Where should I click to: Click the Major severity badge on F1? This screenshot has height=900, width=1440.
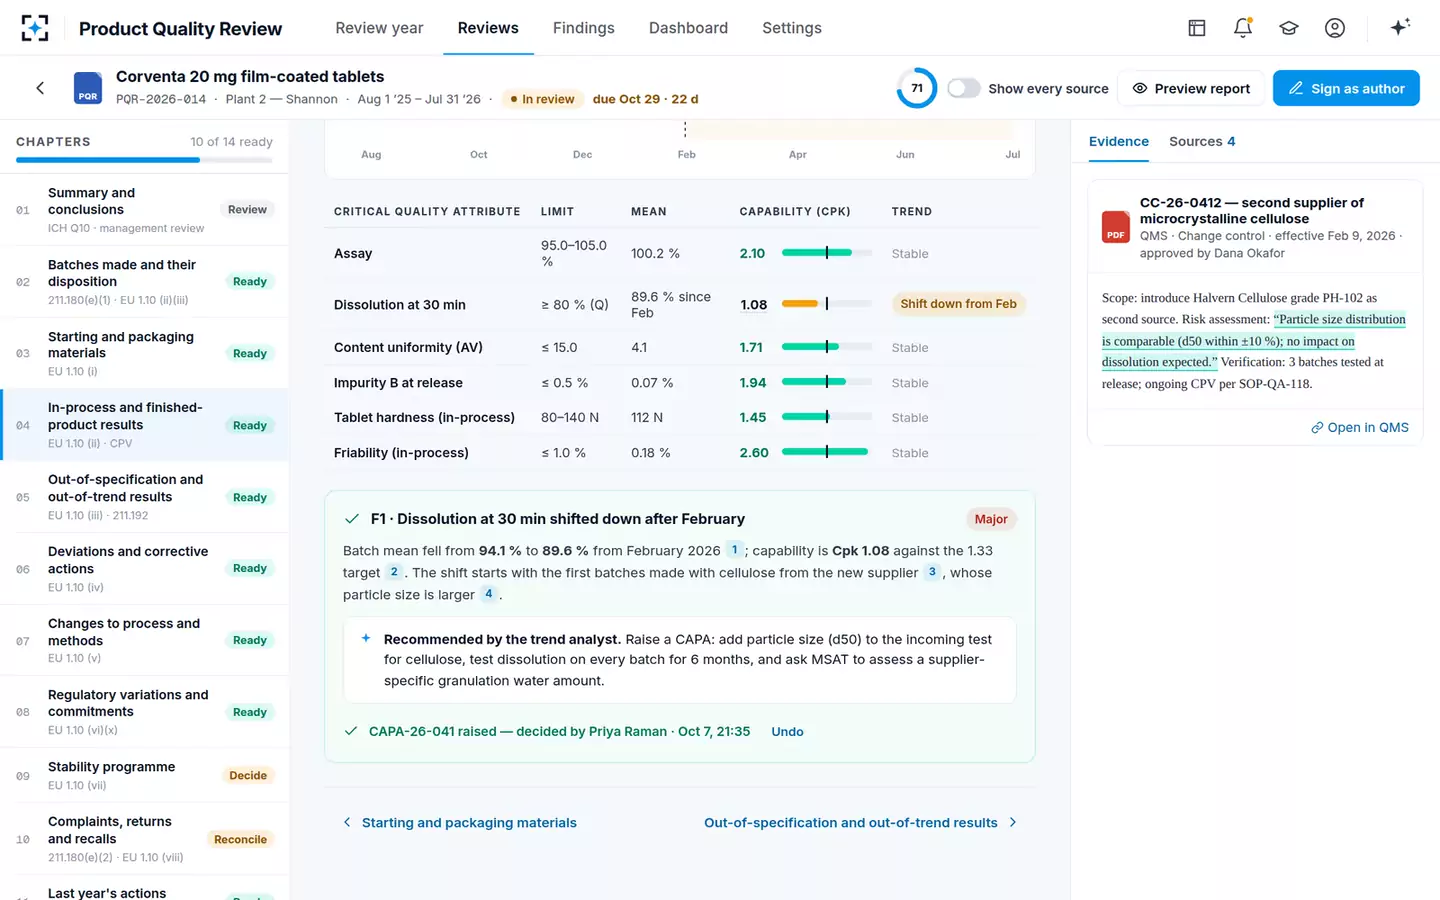[991, 519]
